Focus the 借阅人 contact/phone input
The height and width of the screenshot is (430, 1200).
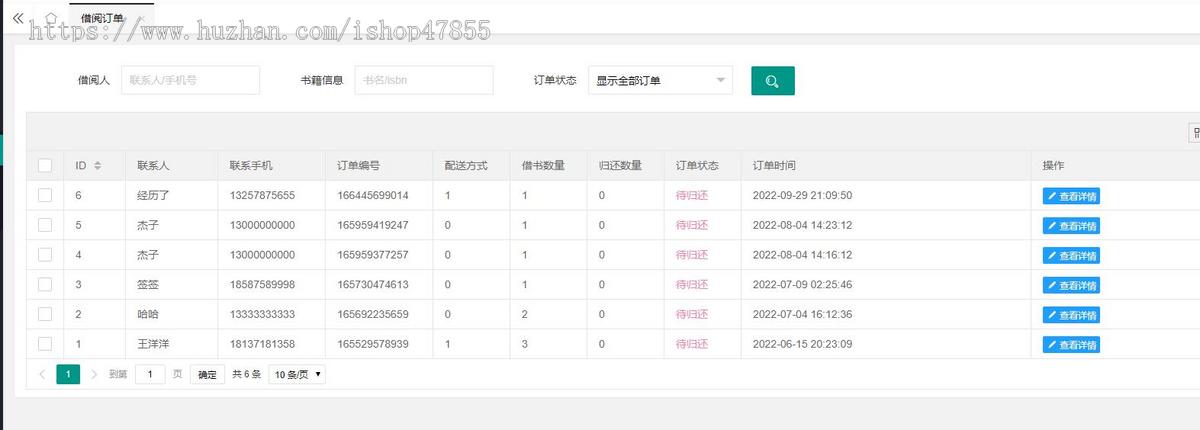(x=190, y=80)
